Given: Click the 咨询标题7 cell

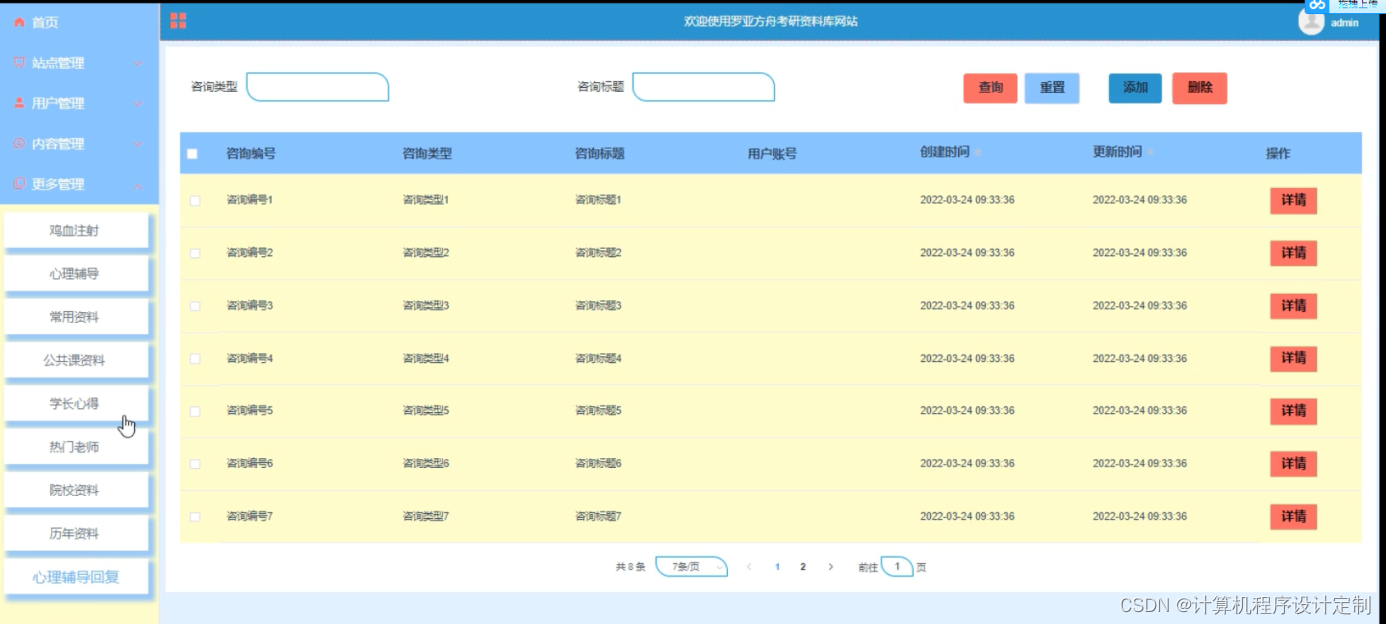Looking at the screenshot, I should (598, 517).
